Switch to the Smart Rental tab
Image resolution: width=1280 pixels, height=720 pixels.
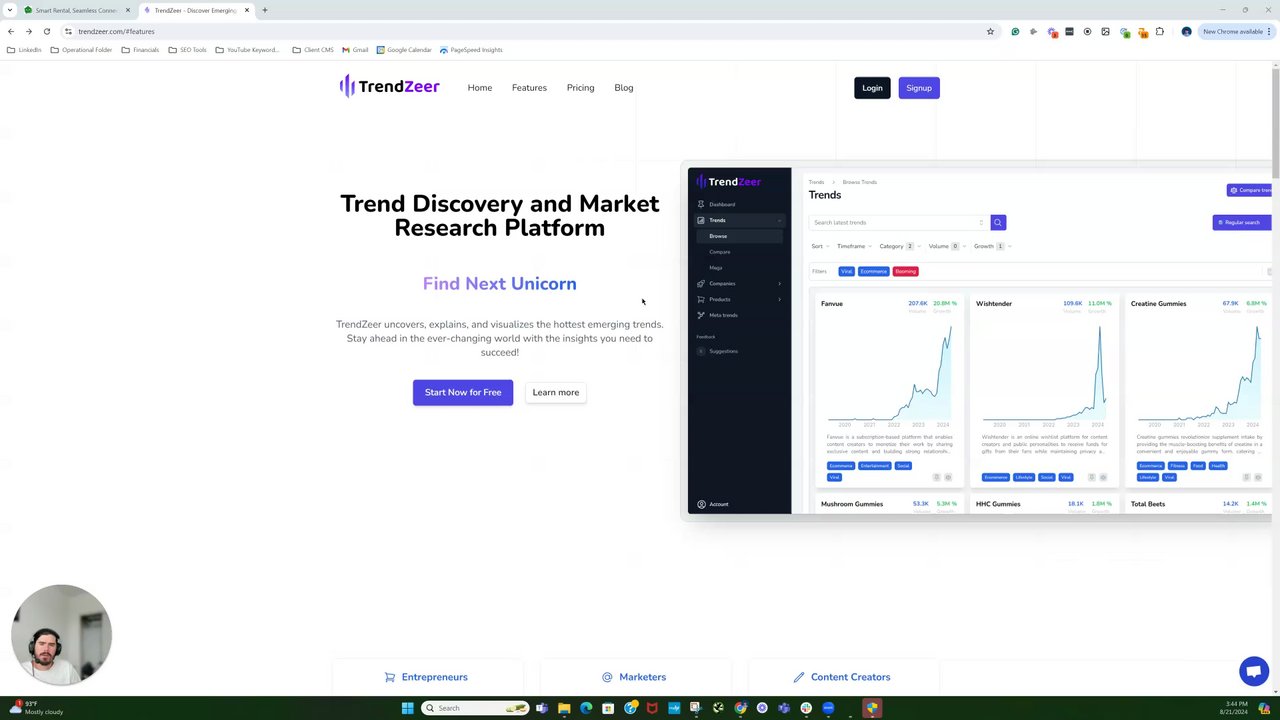78,10
